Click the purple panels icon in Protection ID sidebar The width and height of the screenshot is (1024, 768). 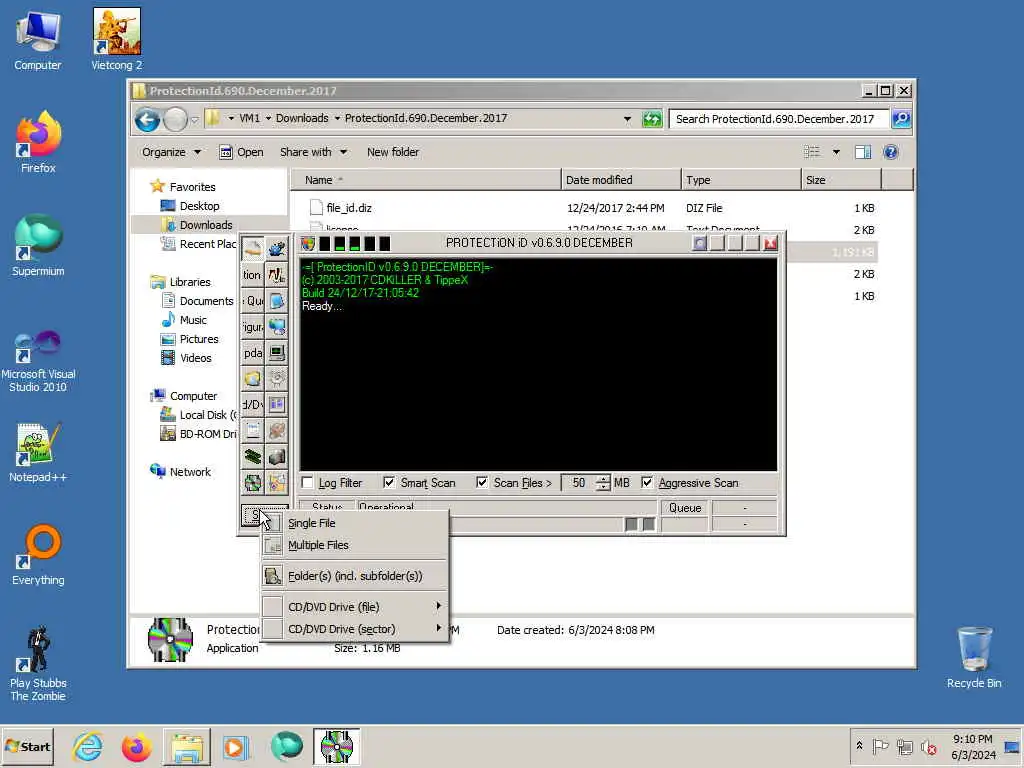pos(277,404)
